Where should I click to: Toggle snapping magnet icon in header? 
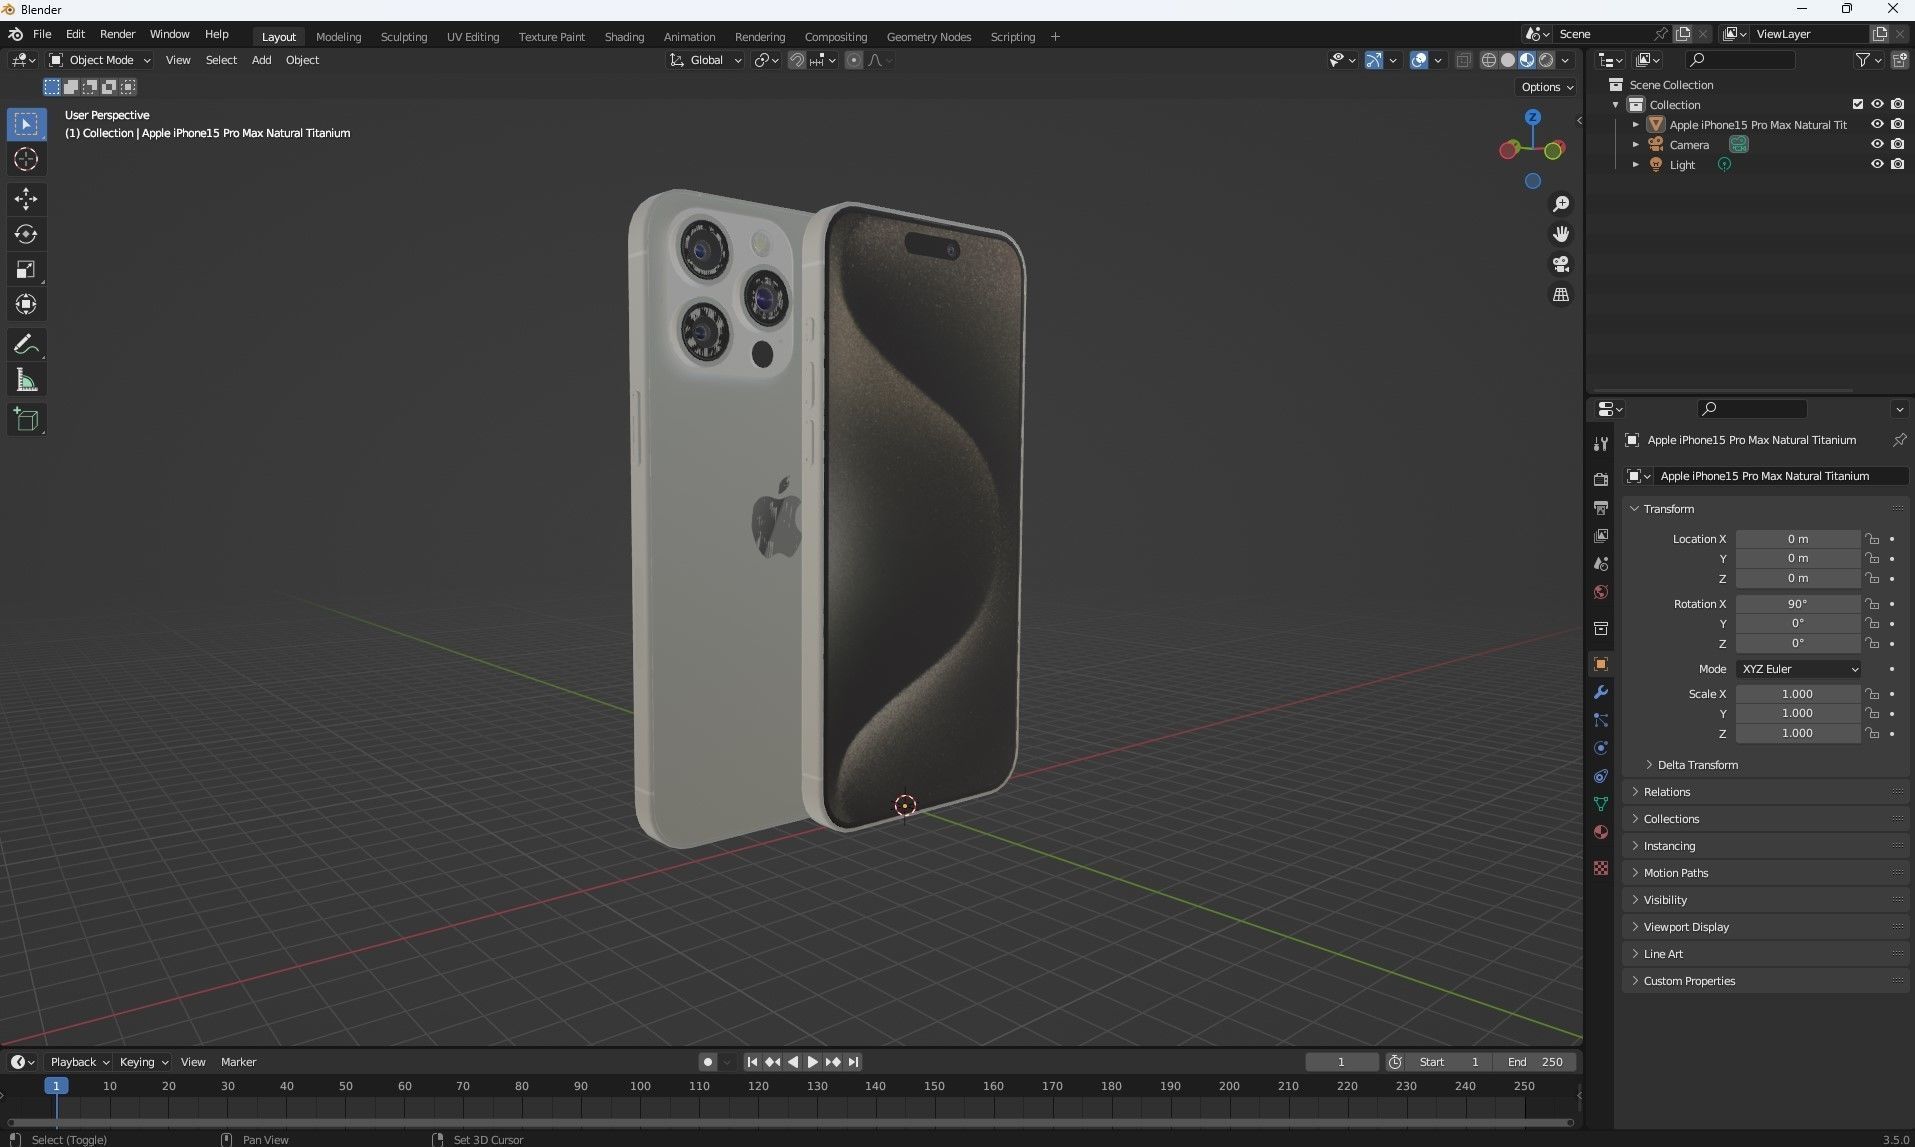coord(796,60)
